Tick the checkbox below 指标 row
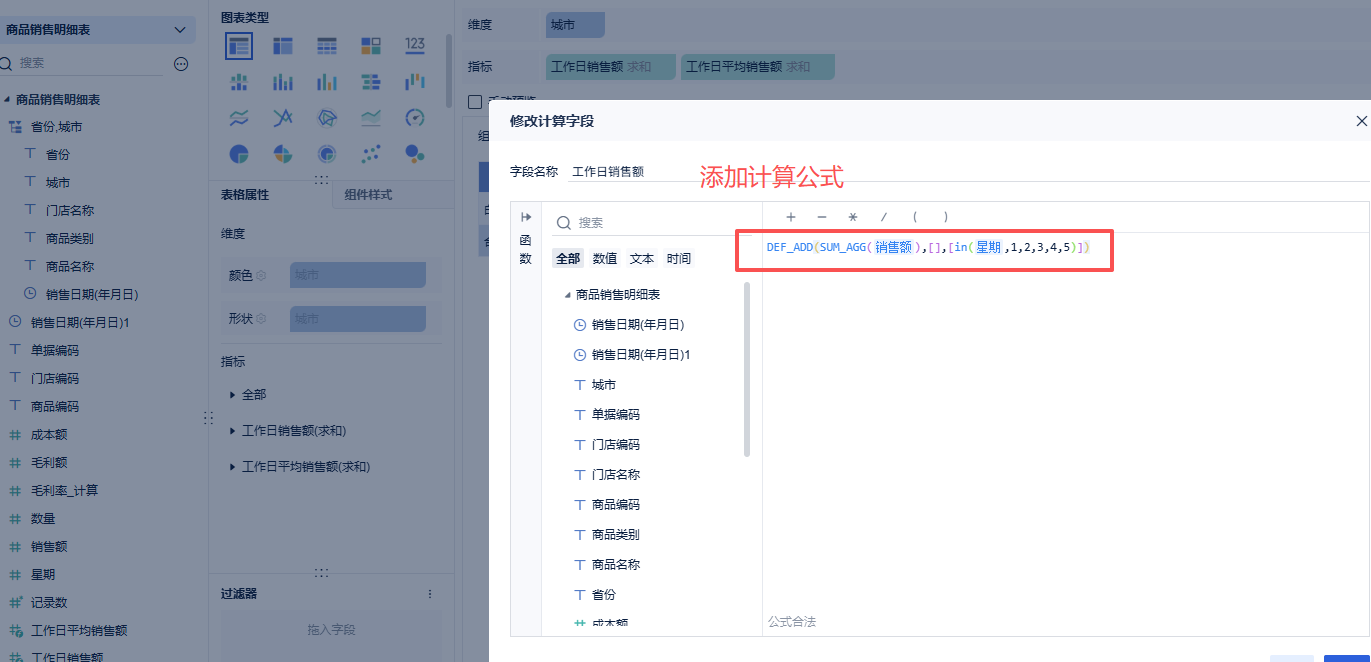 tap(475, 101)
